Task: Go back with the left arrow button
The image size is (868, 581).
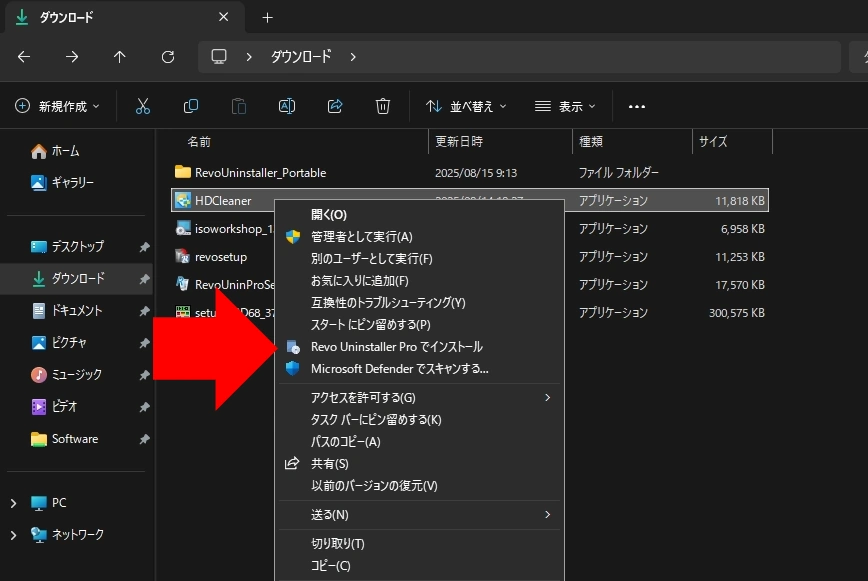Action: click(24, 56)
